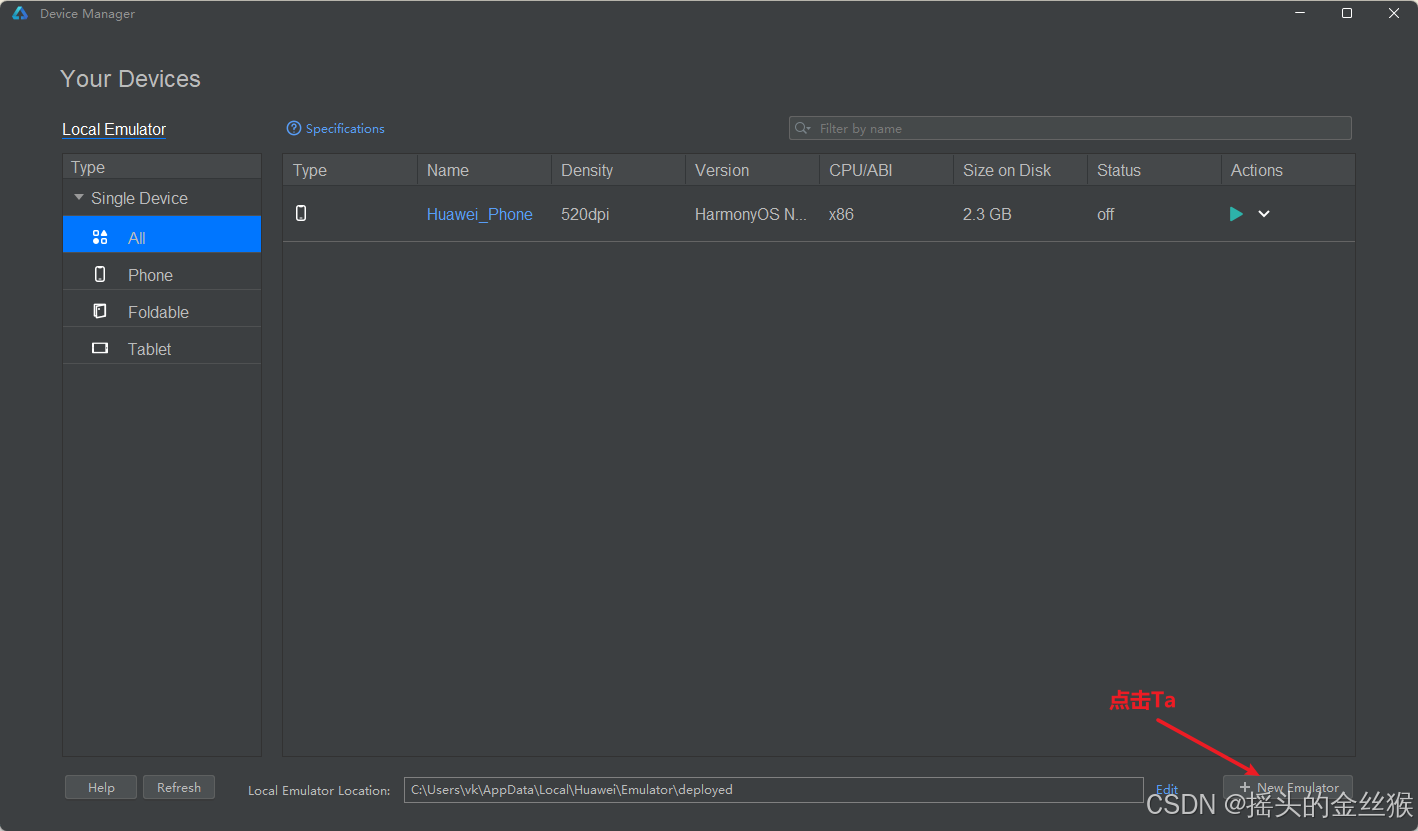Click the off status cell
Image resolution: width=1418 pixels, height=831 pixels.
point(1106,214)
